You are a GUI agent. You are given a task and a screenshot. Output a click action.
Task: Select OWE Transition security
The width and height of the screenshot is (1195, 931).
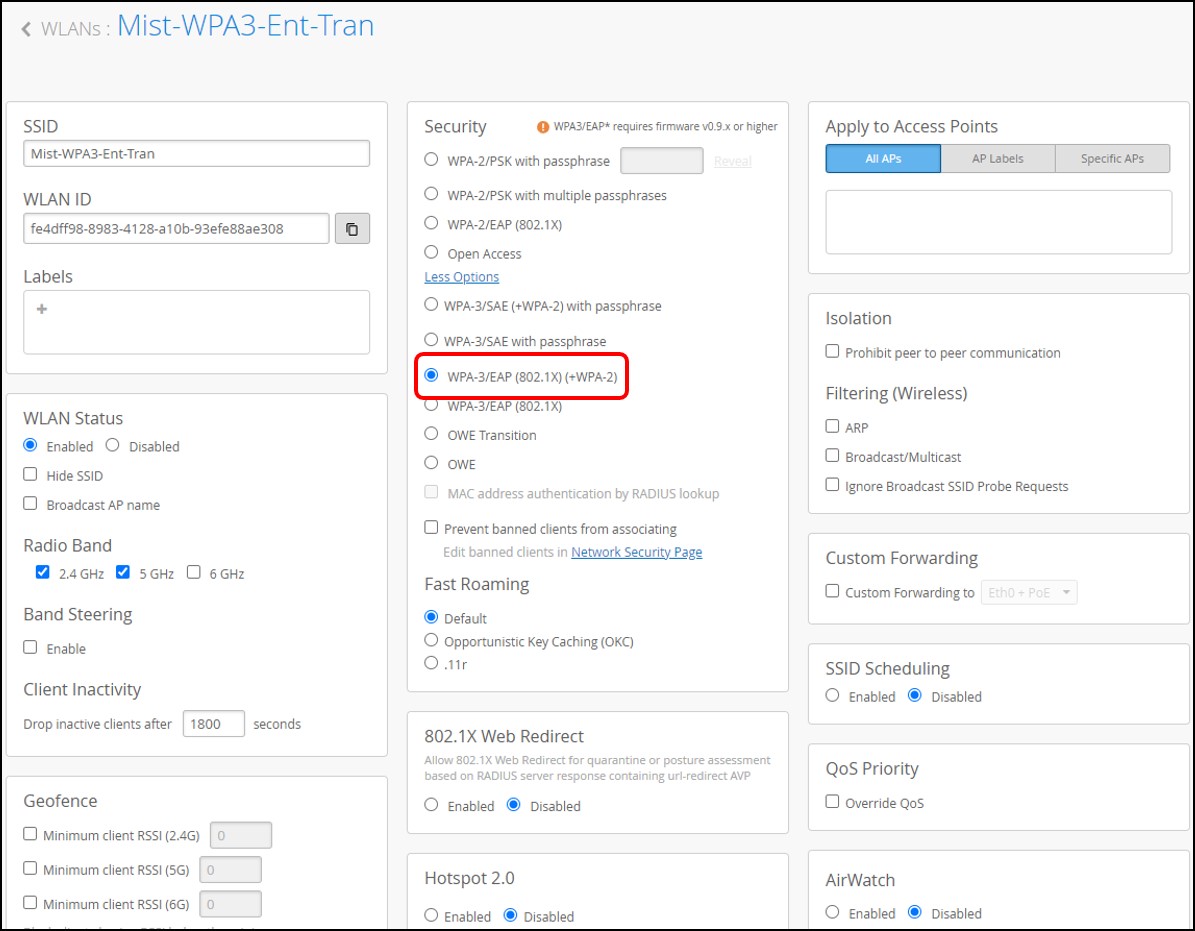(431, 434)
